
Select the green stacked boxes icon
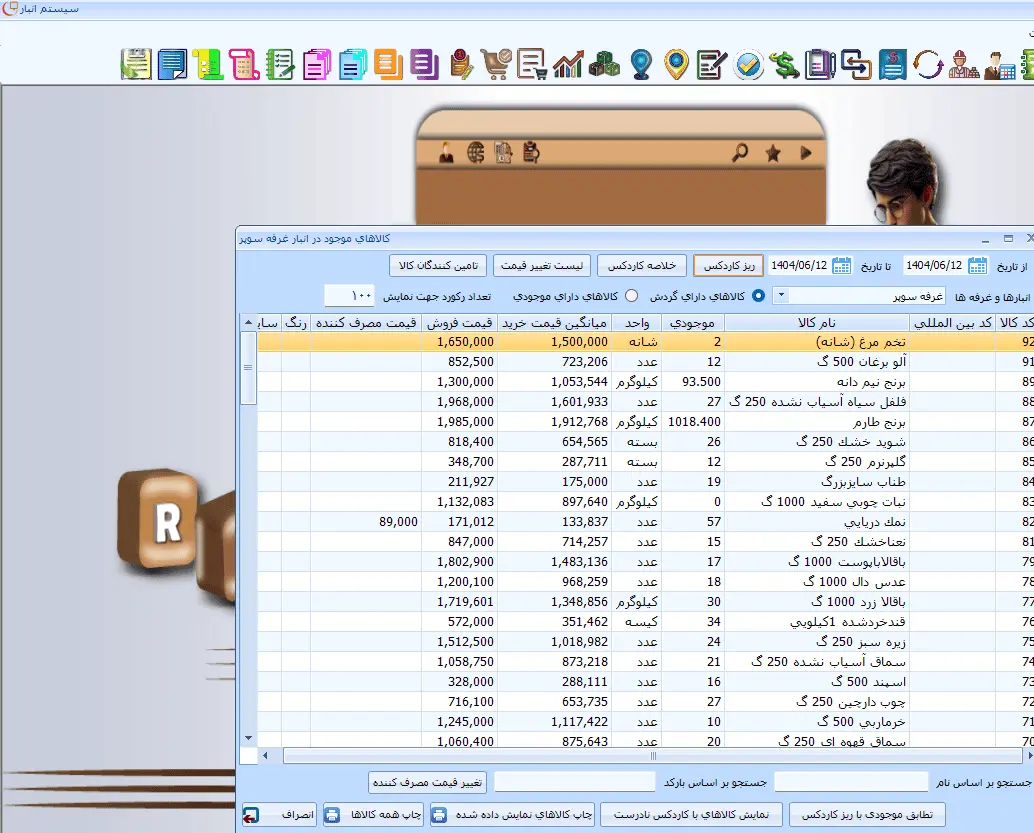click(604, 65)
